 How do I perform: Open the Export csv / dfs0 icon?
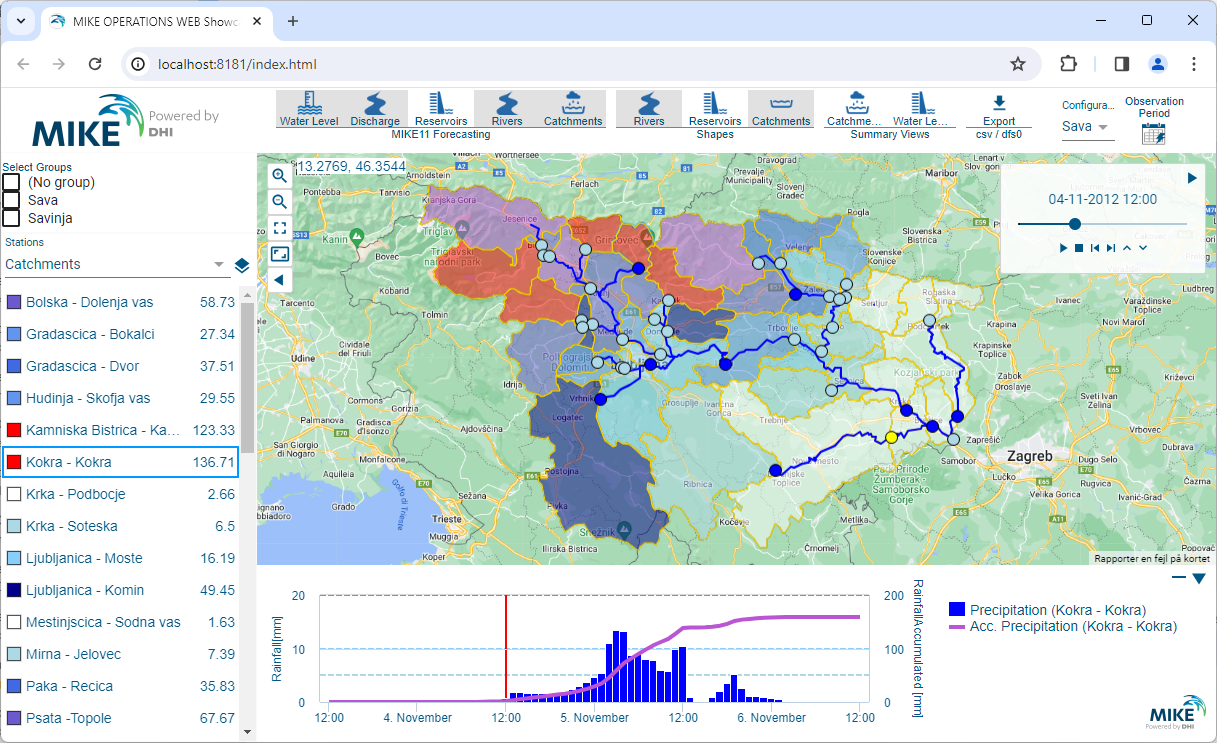pos(998,108)
